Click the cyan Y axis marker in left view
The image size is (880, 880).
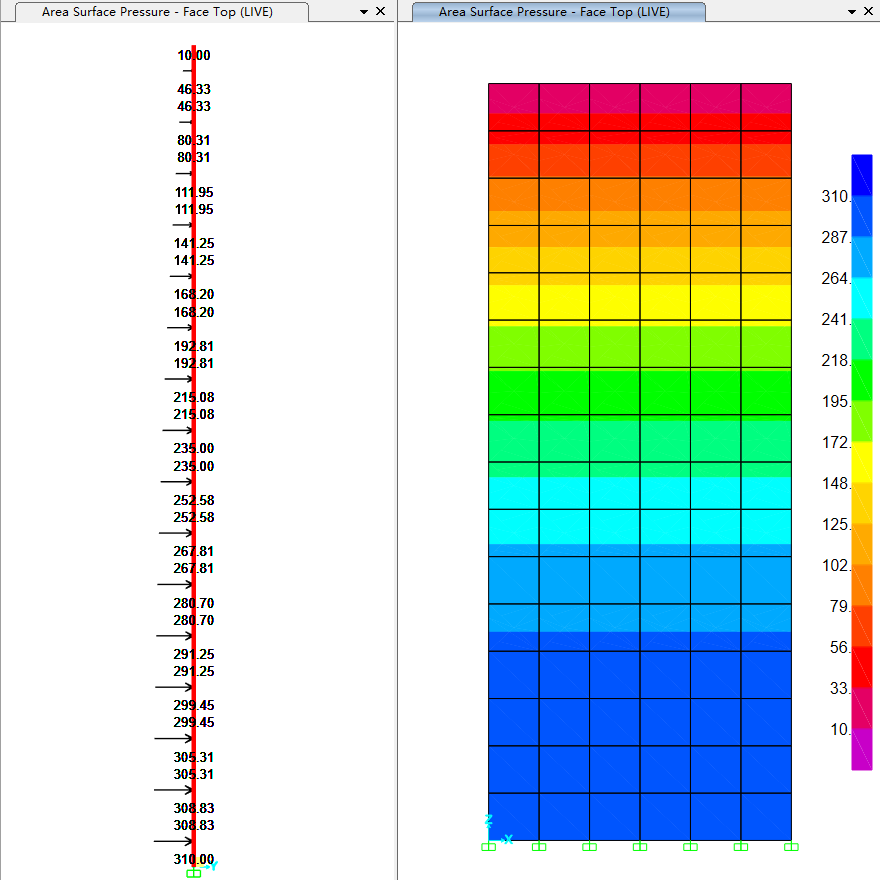click(x=213, y=866)
